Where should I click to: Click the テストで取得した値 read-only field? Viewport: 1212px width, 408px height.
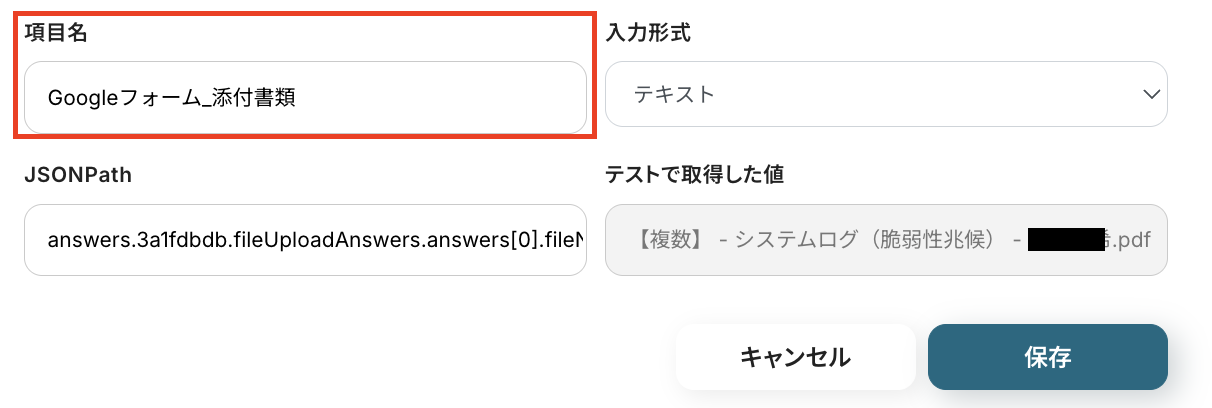pos(886,240)
